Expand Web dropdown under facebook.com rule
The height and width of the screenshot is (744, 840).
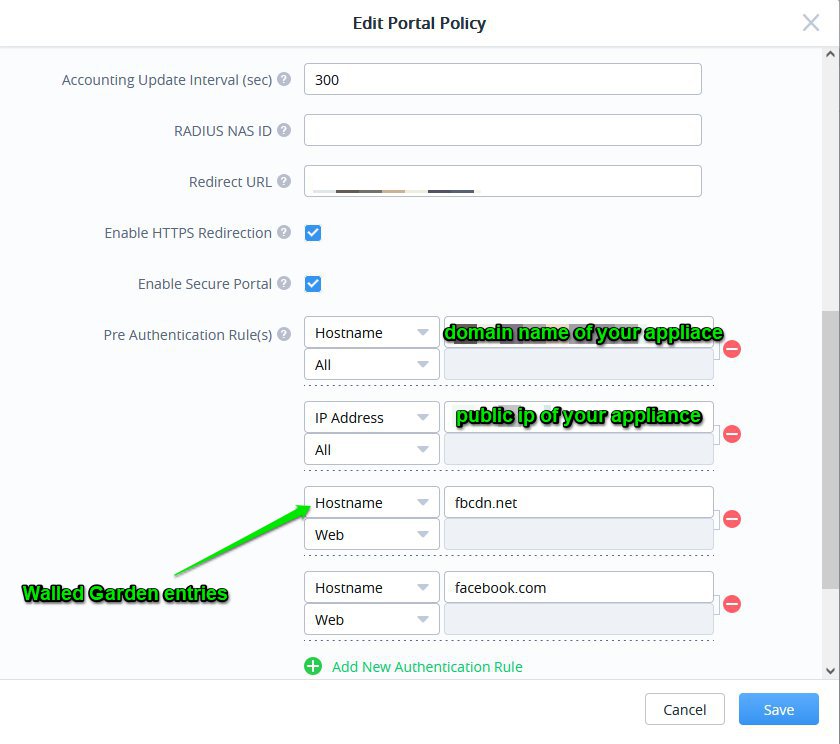coord(371,620)
